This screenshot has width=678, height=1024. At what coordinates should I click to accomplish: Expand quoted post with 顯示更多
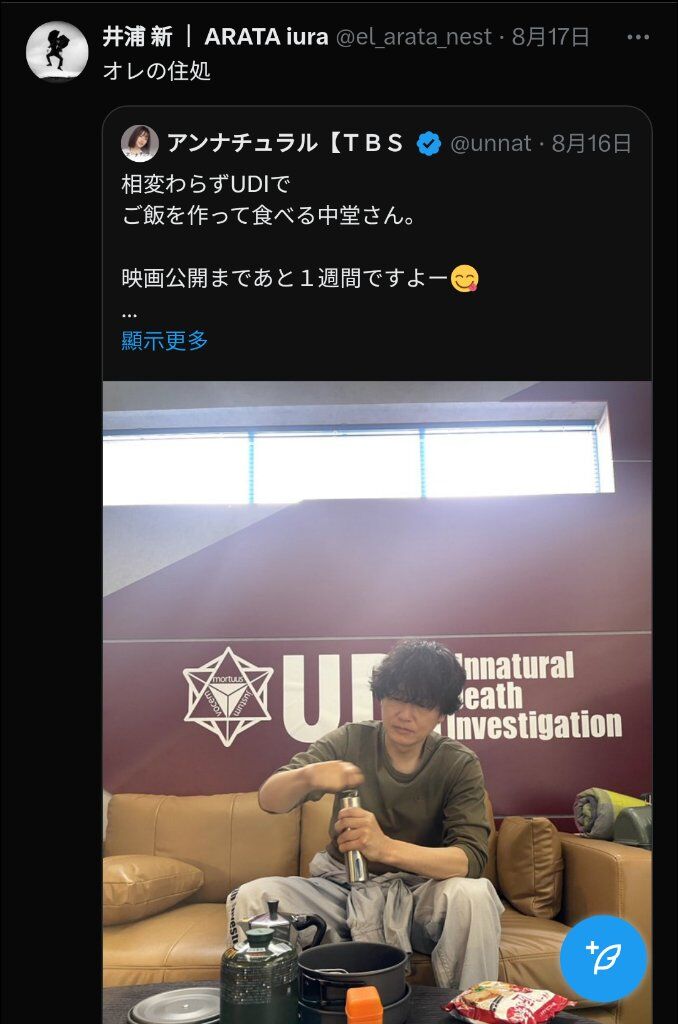point(165,340)
